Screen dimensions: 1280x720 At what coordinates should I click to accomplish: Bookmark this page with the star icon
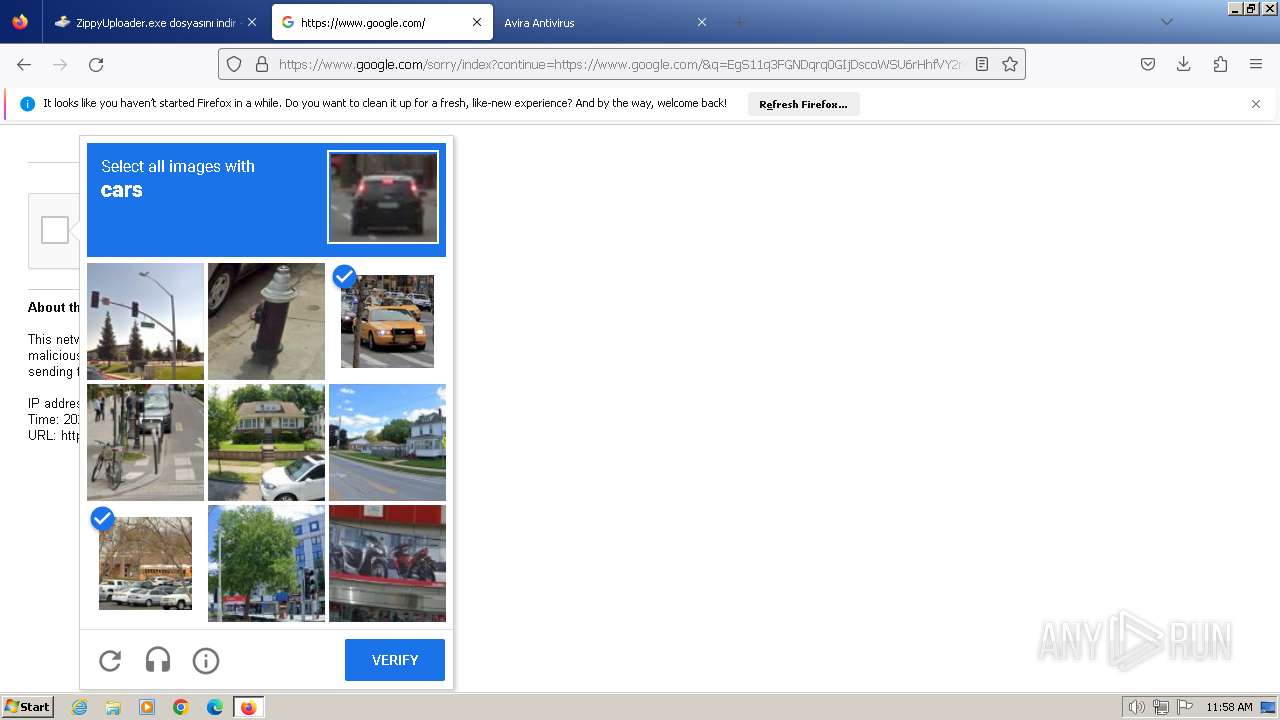[x=1010, y=64]
